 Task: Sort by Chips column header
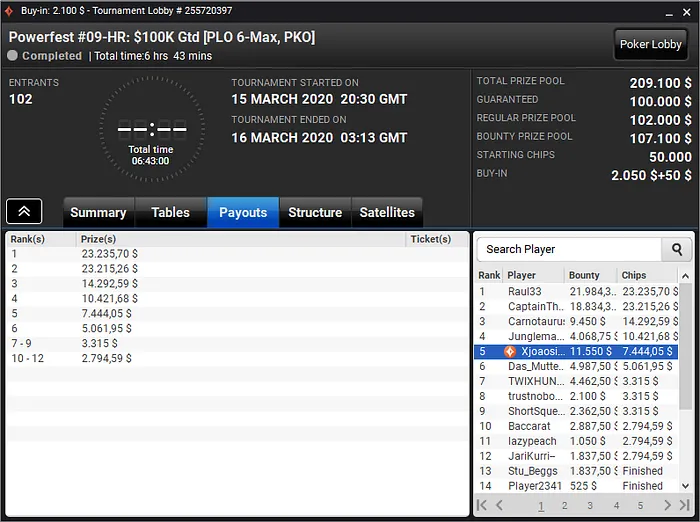pyautogui.click(x=647, y=275)
